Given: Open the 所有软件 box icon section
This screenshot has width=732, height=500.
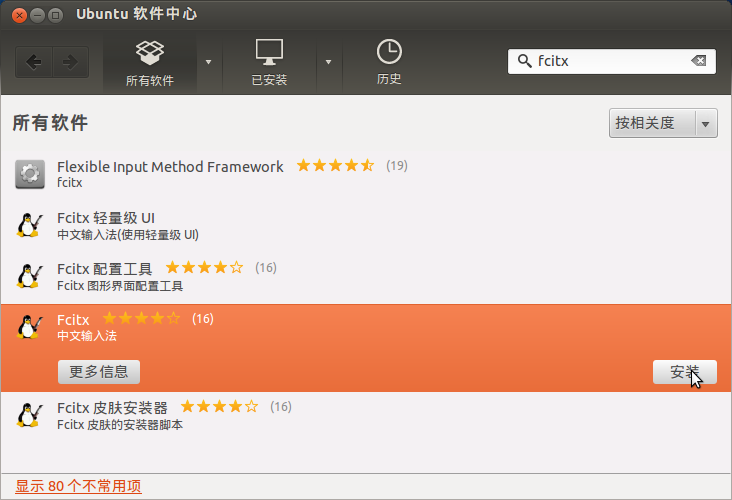Looking at the screenshot, I should tap(150, 64).
